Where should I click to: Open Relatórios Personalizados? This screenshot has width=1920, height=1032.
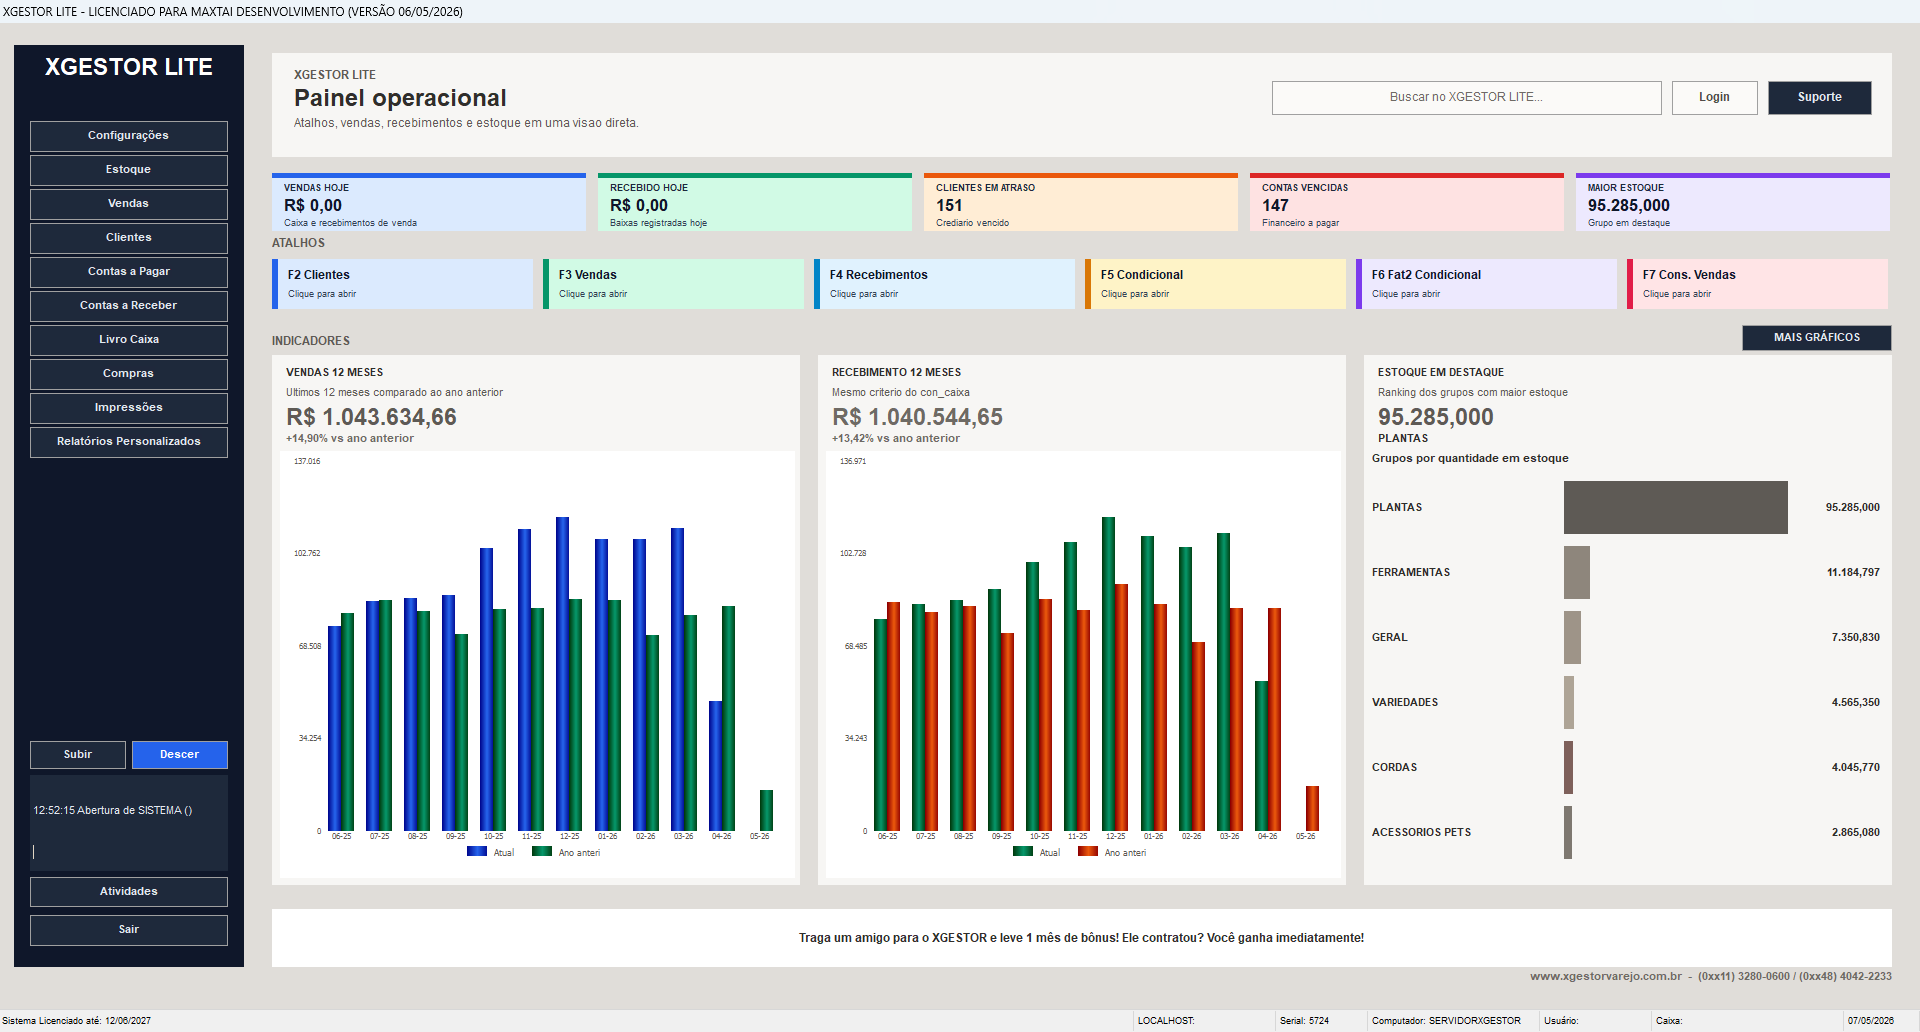click(129, 442)
